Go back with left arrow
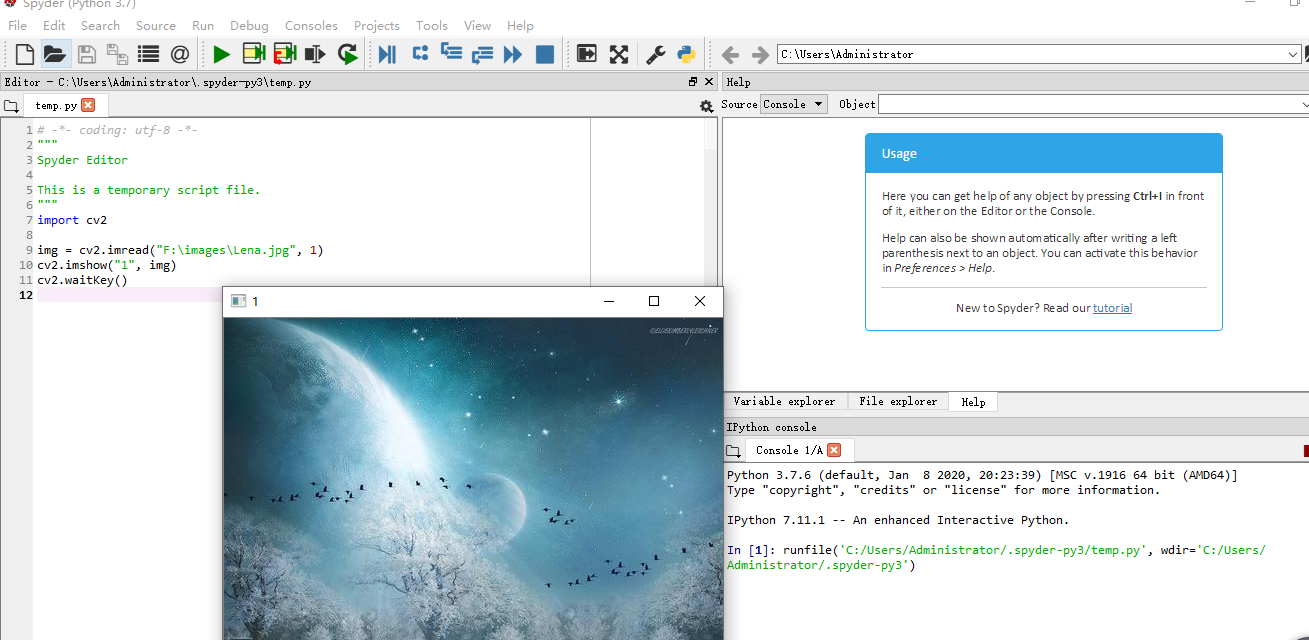The image size is (1309, 640). tap(731, 54)
